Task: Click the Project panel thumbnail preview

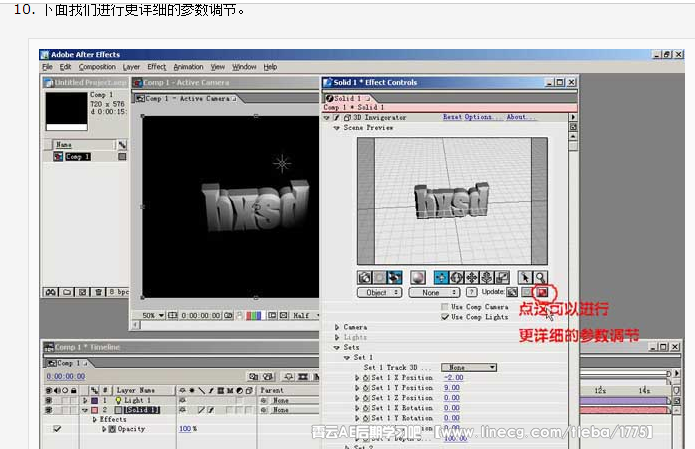Action: pos(66,111)
